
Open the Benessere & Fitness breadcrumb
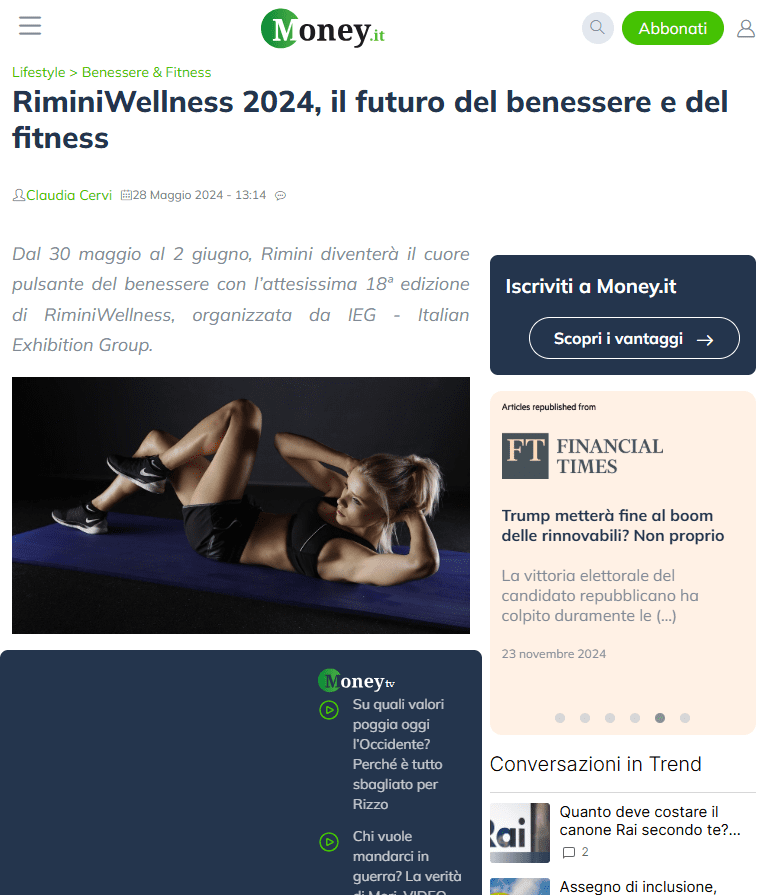click(146, 72)
